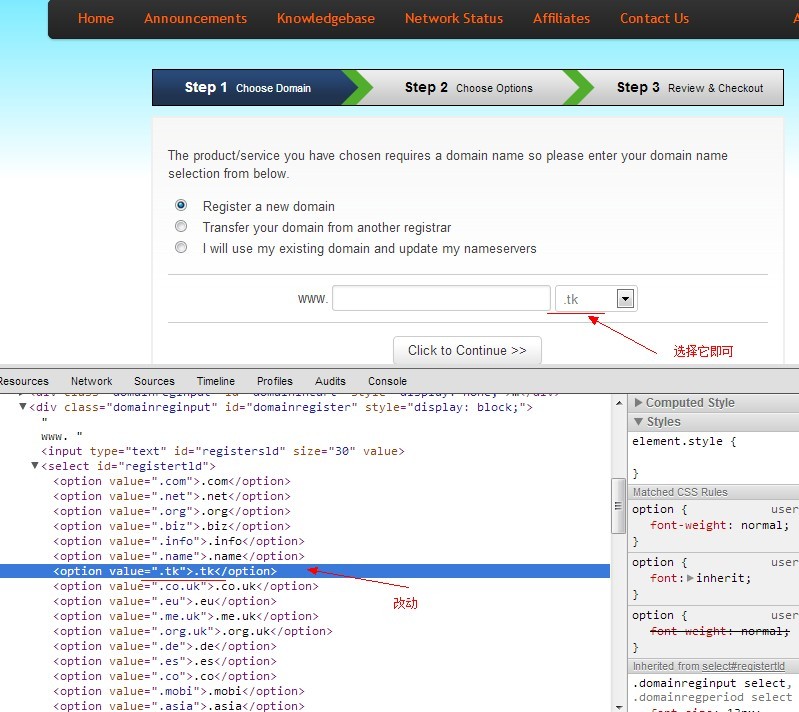Open the Home navigation link
The width and height of the screenshot is (799, 712).
tap(96, 18)
